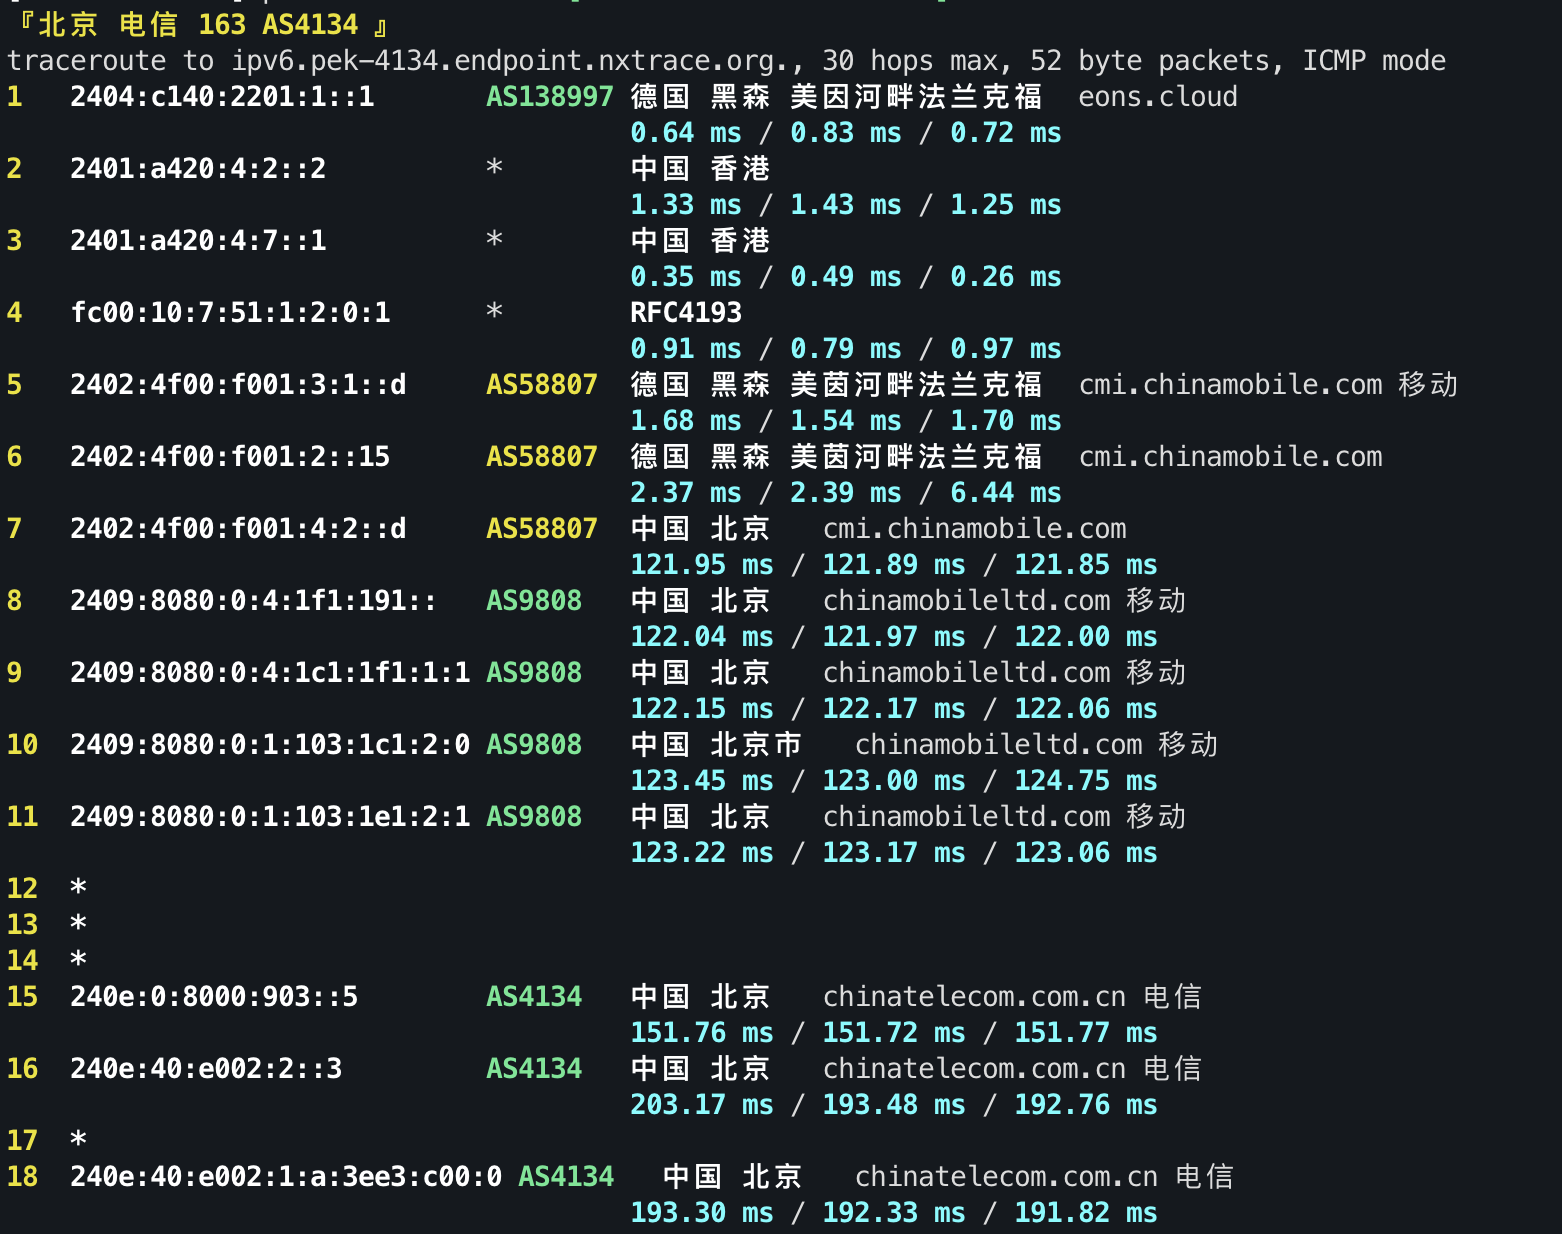Select the AS9808 label on hop 8
1562x1234 pixels.
[x=533, y=600]
